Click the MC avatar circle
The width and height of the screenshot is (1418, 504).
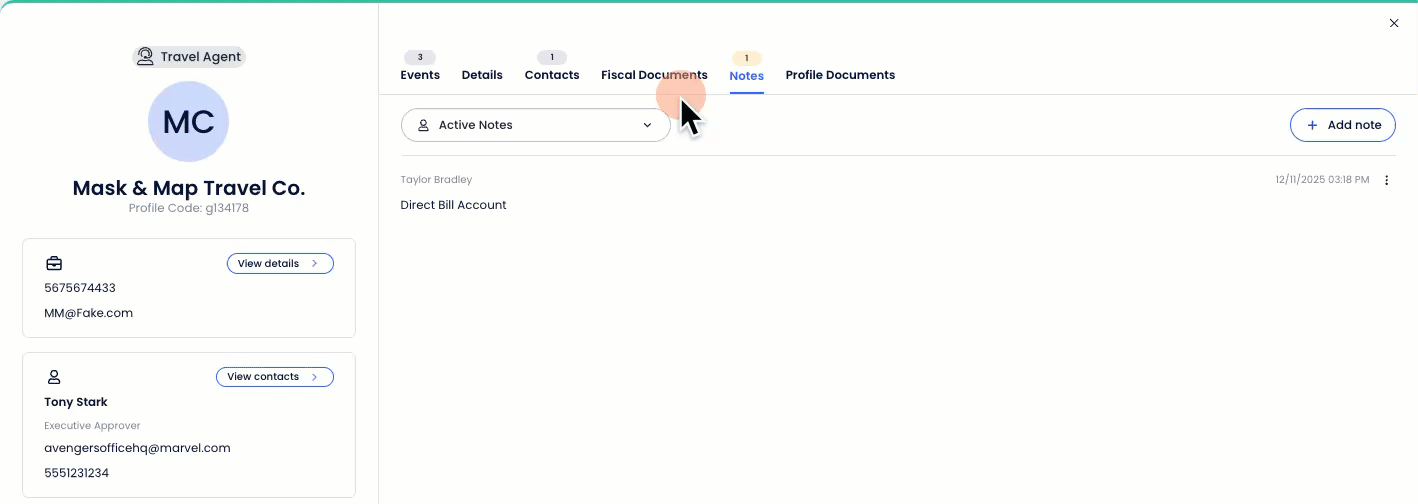click(x=188, y=122)
